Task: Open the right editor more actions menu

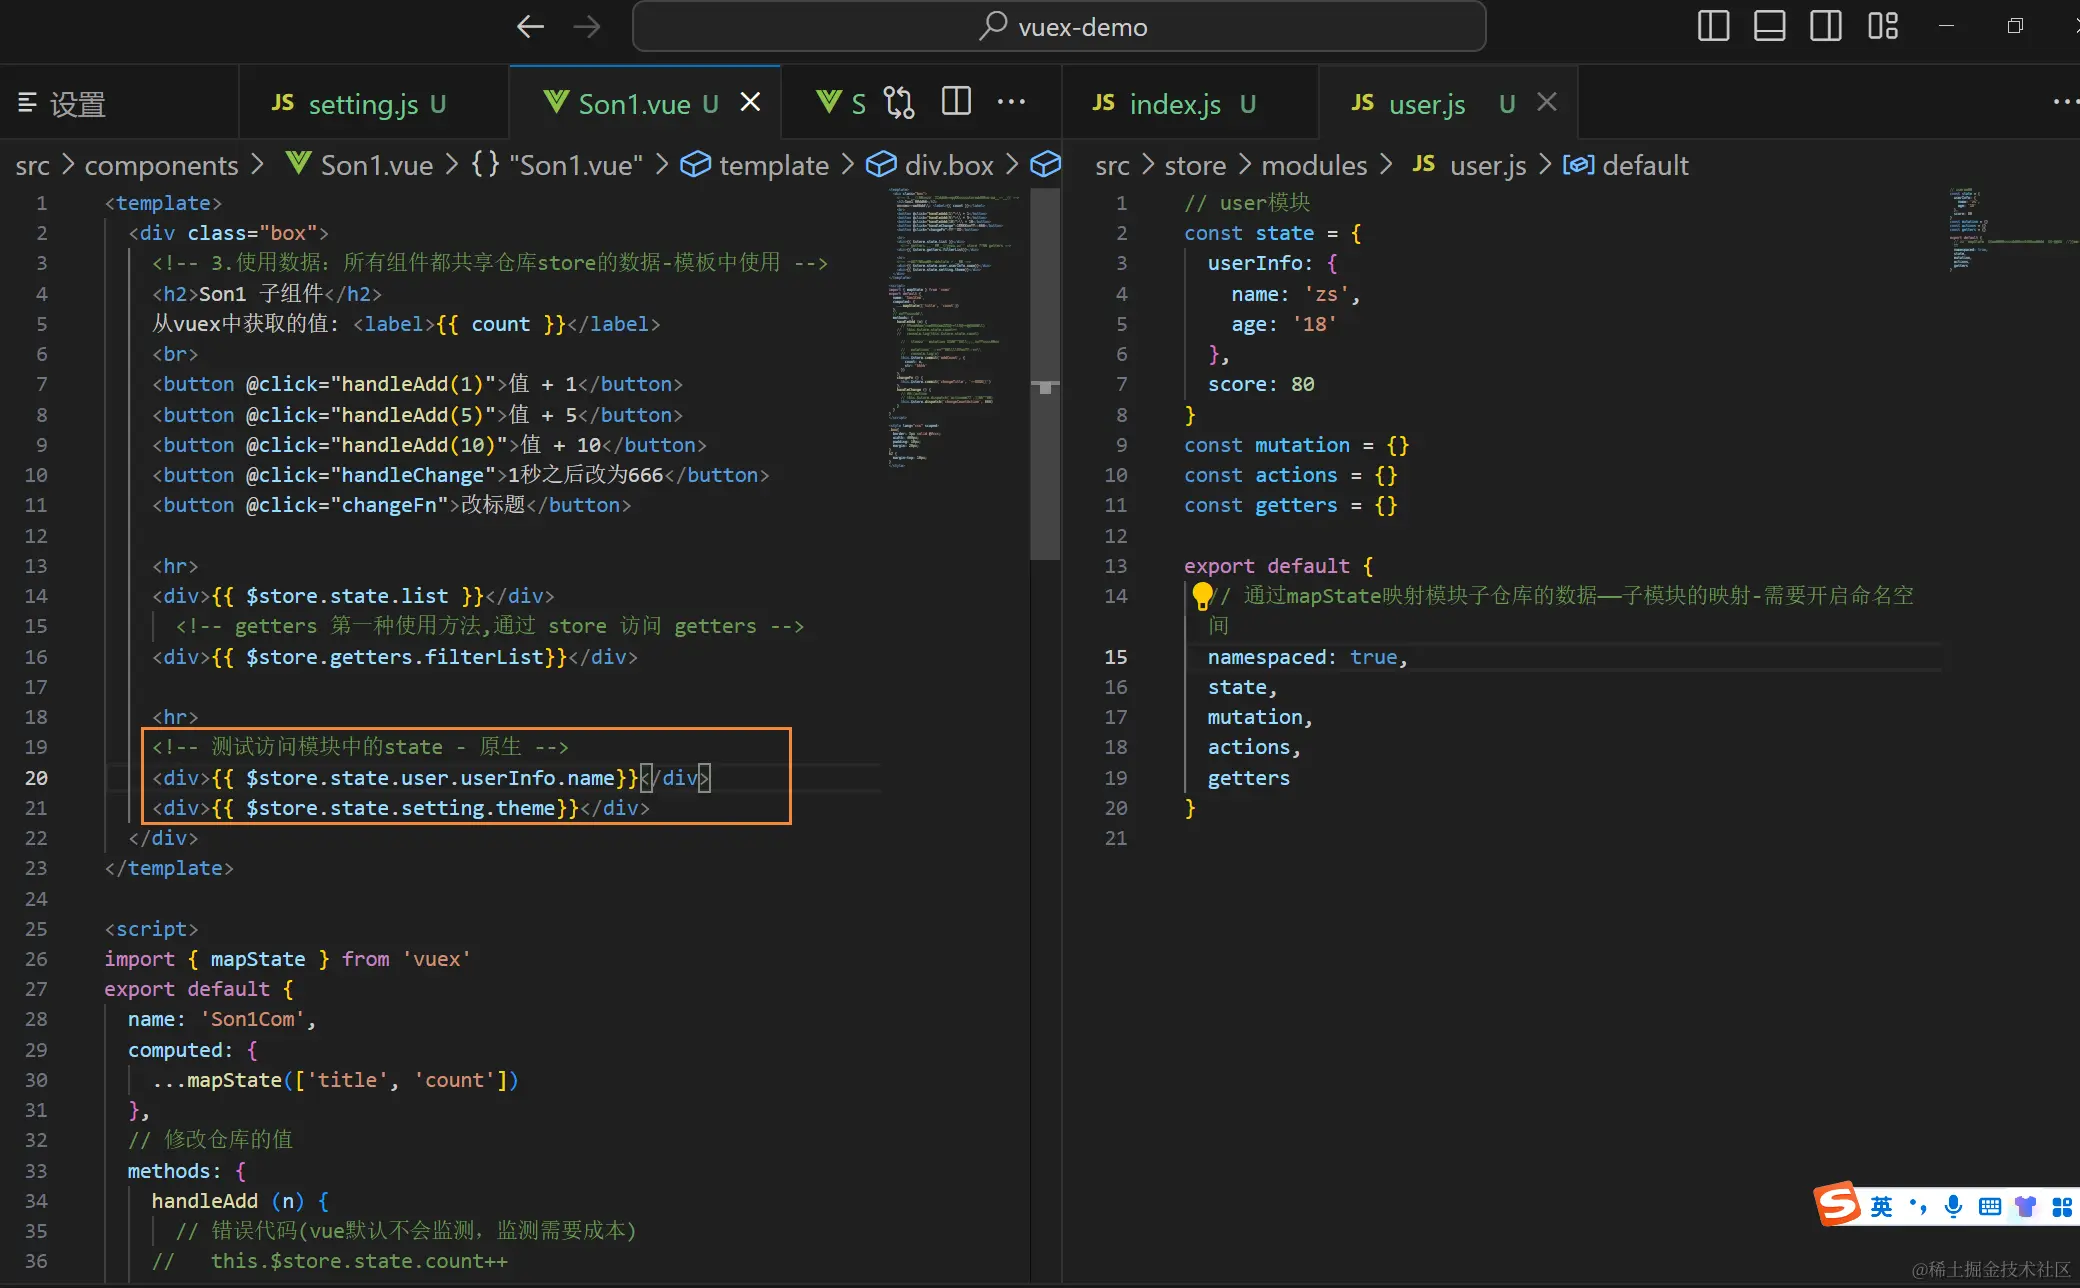Action: (x=2064, y=102)
